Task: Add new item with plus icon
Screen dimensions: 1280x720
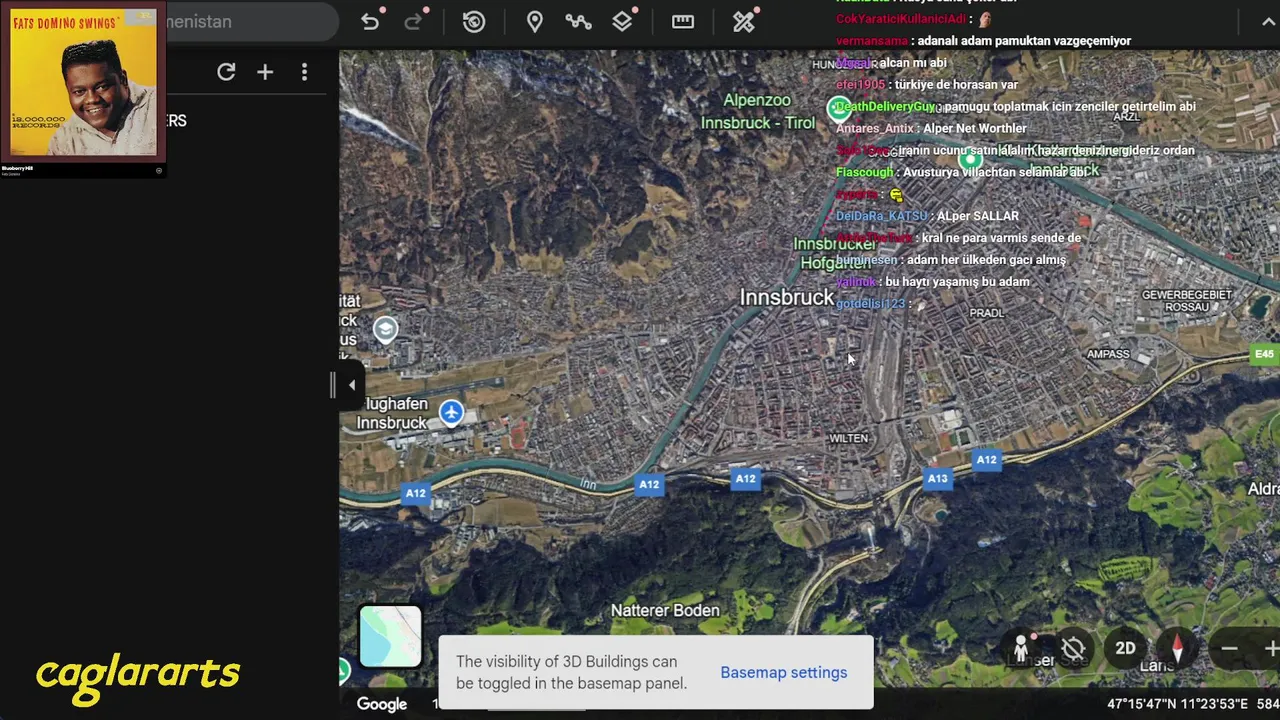Action: click(265, 72)
